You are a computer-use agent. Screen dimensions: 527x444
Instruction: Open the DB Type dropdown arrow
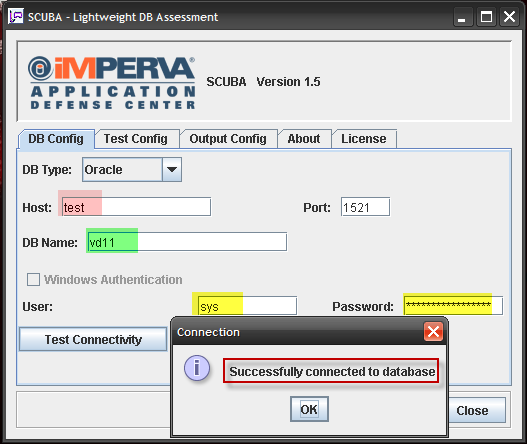(172, 169)
